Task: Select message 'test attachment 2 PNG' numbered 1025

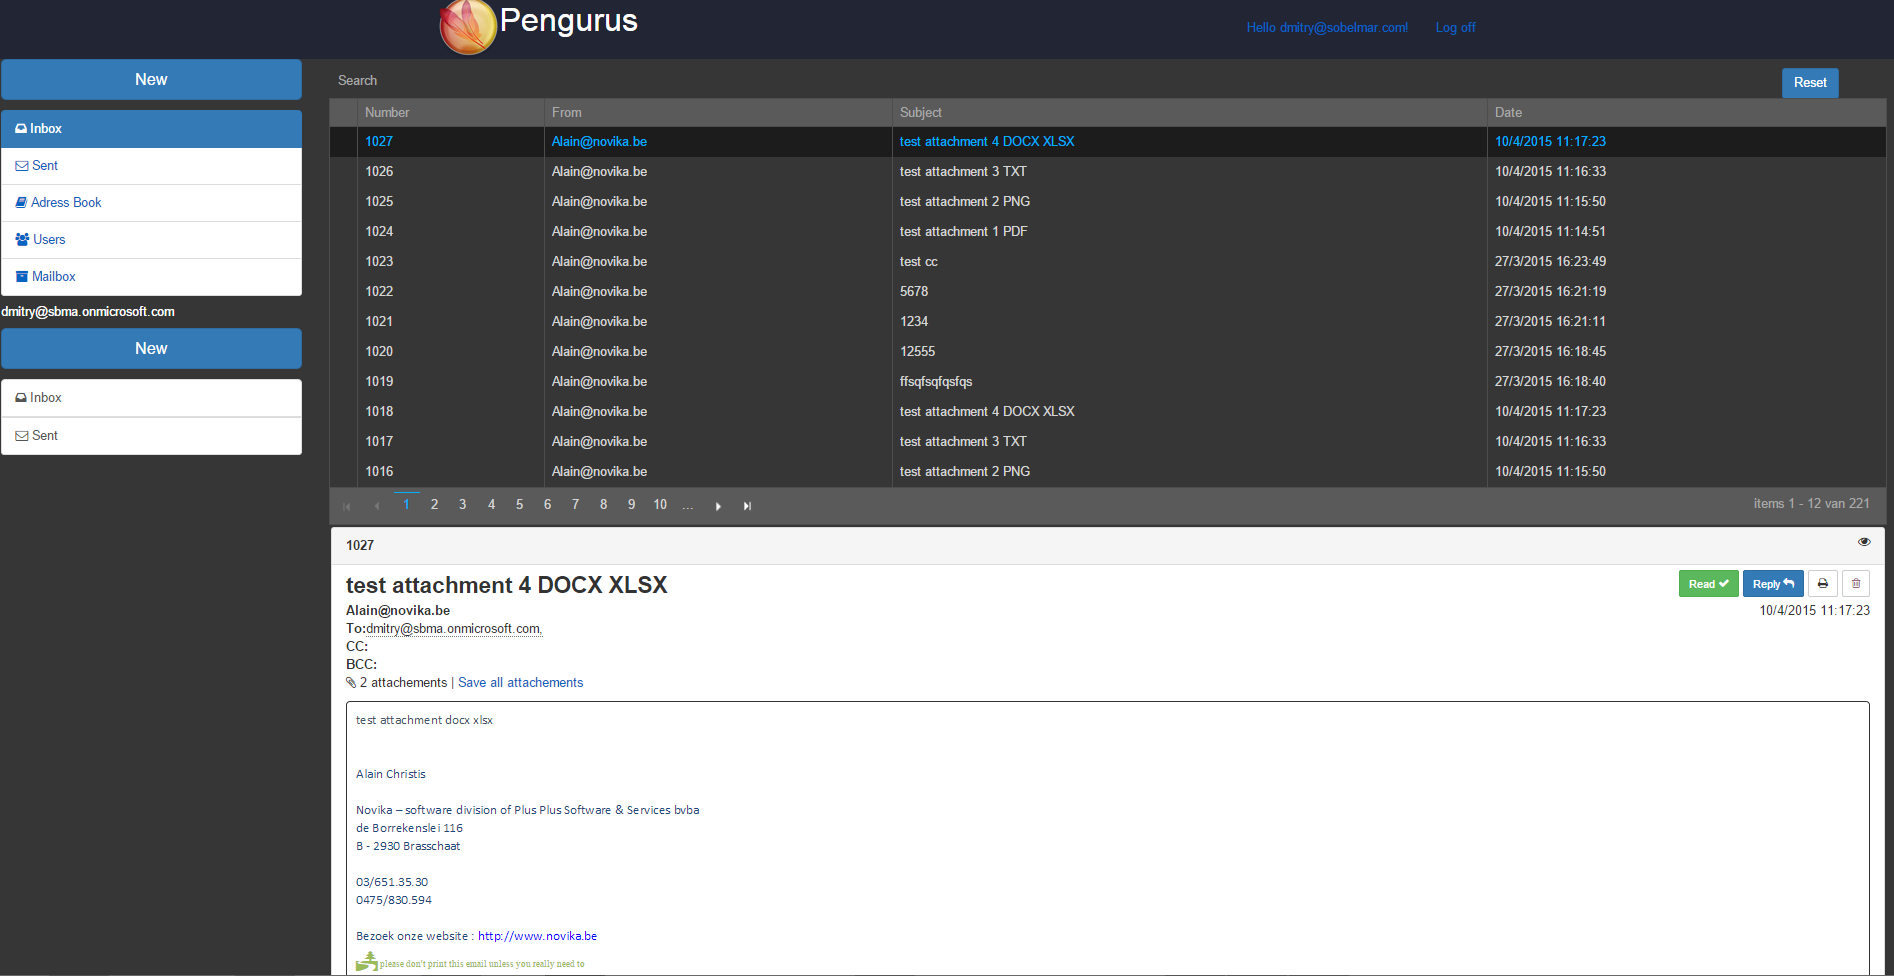Action: click(1108, 202)
